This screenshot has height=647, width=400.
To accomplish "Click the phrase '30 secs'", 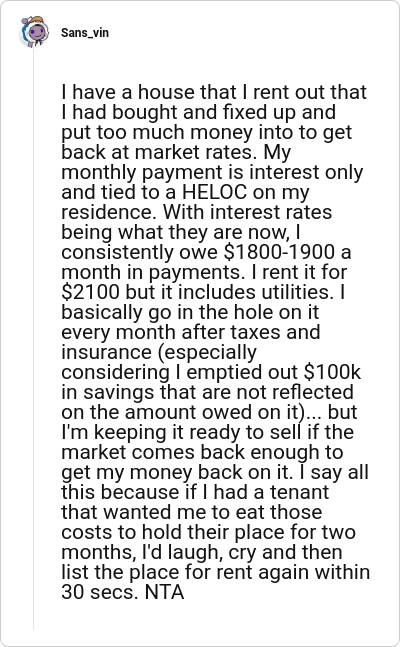I will pyautogui.click(x=99, y=593).
